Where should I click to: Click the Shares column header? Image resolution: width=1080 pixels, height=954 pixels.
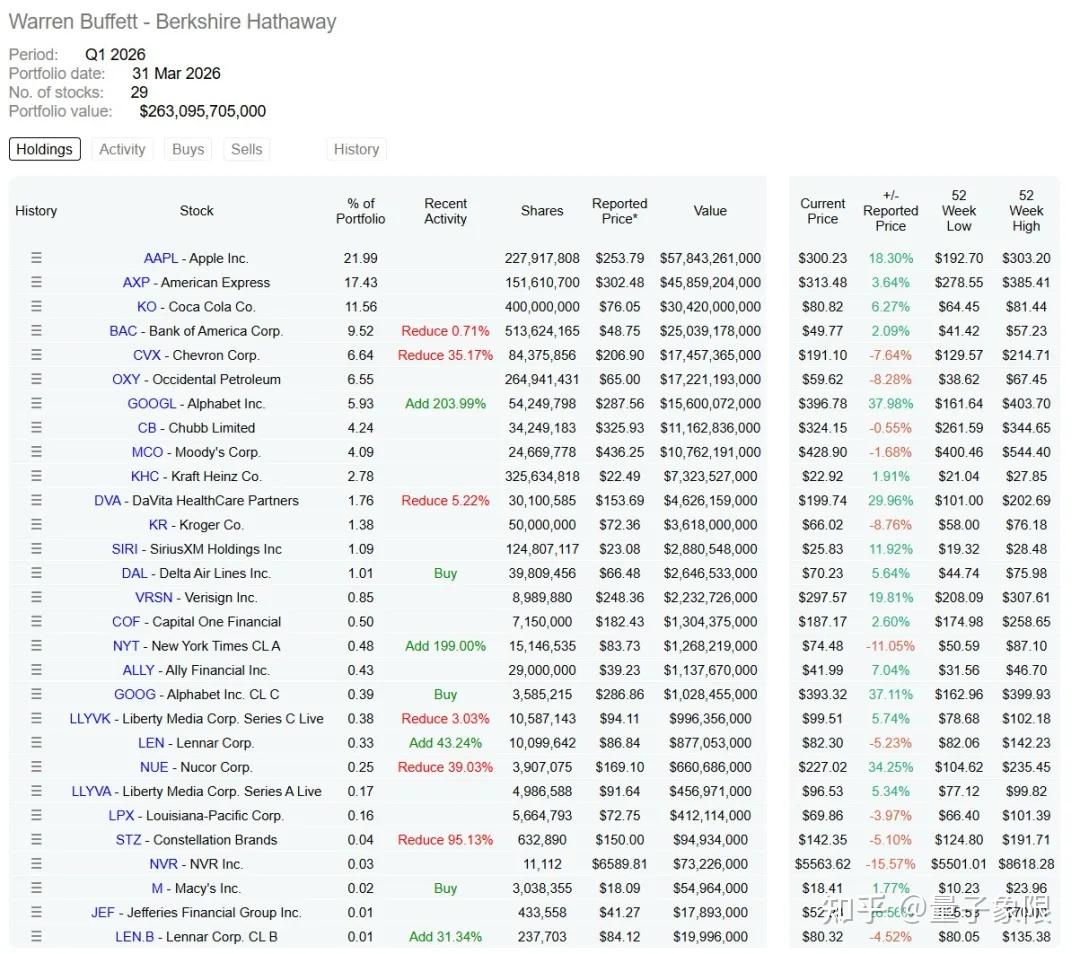point(542,211)
